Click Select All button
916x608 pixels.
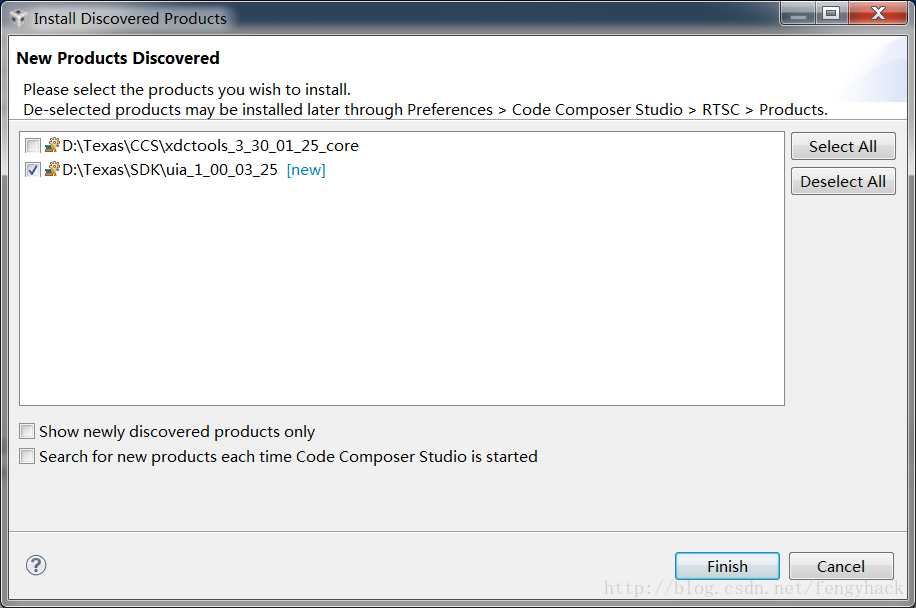coord(843,146)
